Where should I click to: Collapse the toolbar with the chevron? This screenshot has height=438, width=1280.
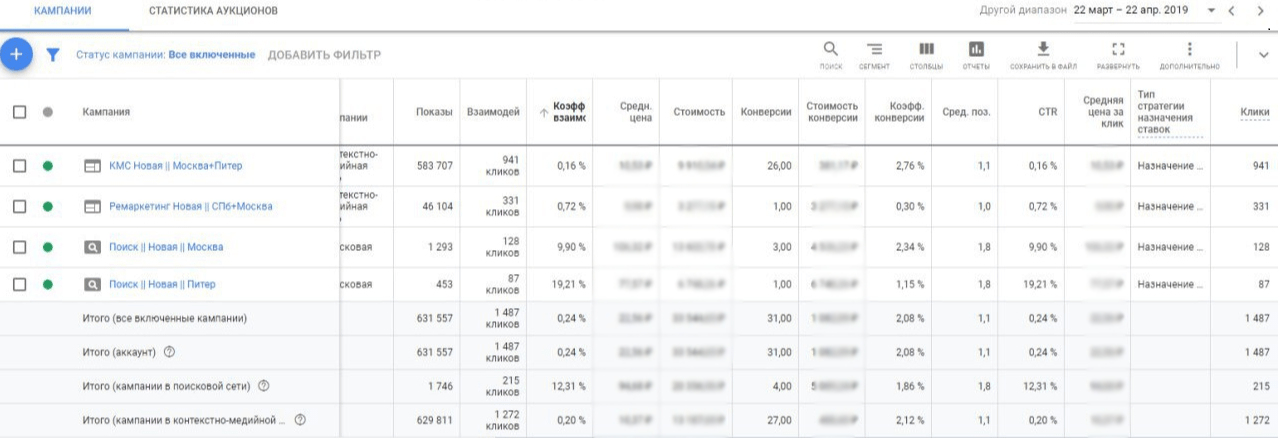pyautogui.click(x=1263, y=56)
